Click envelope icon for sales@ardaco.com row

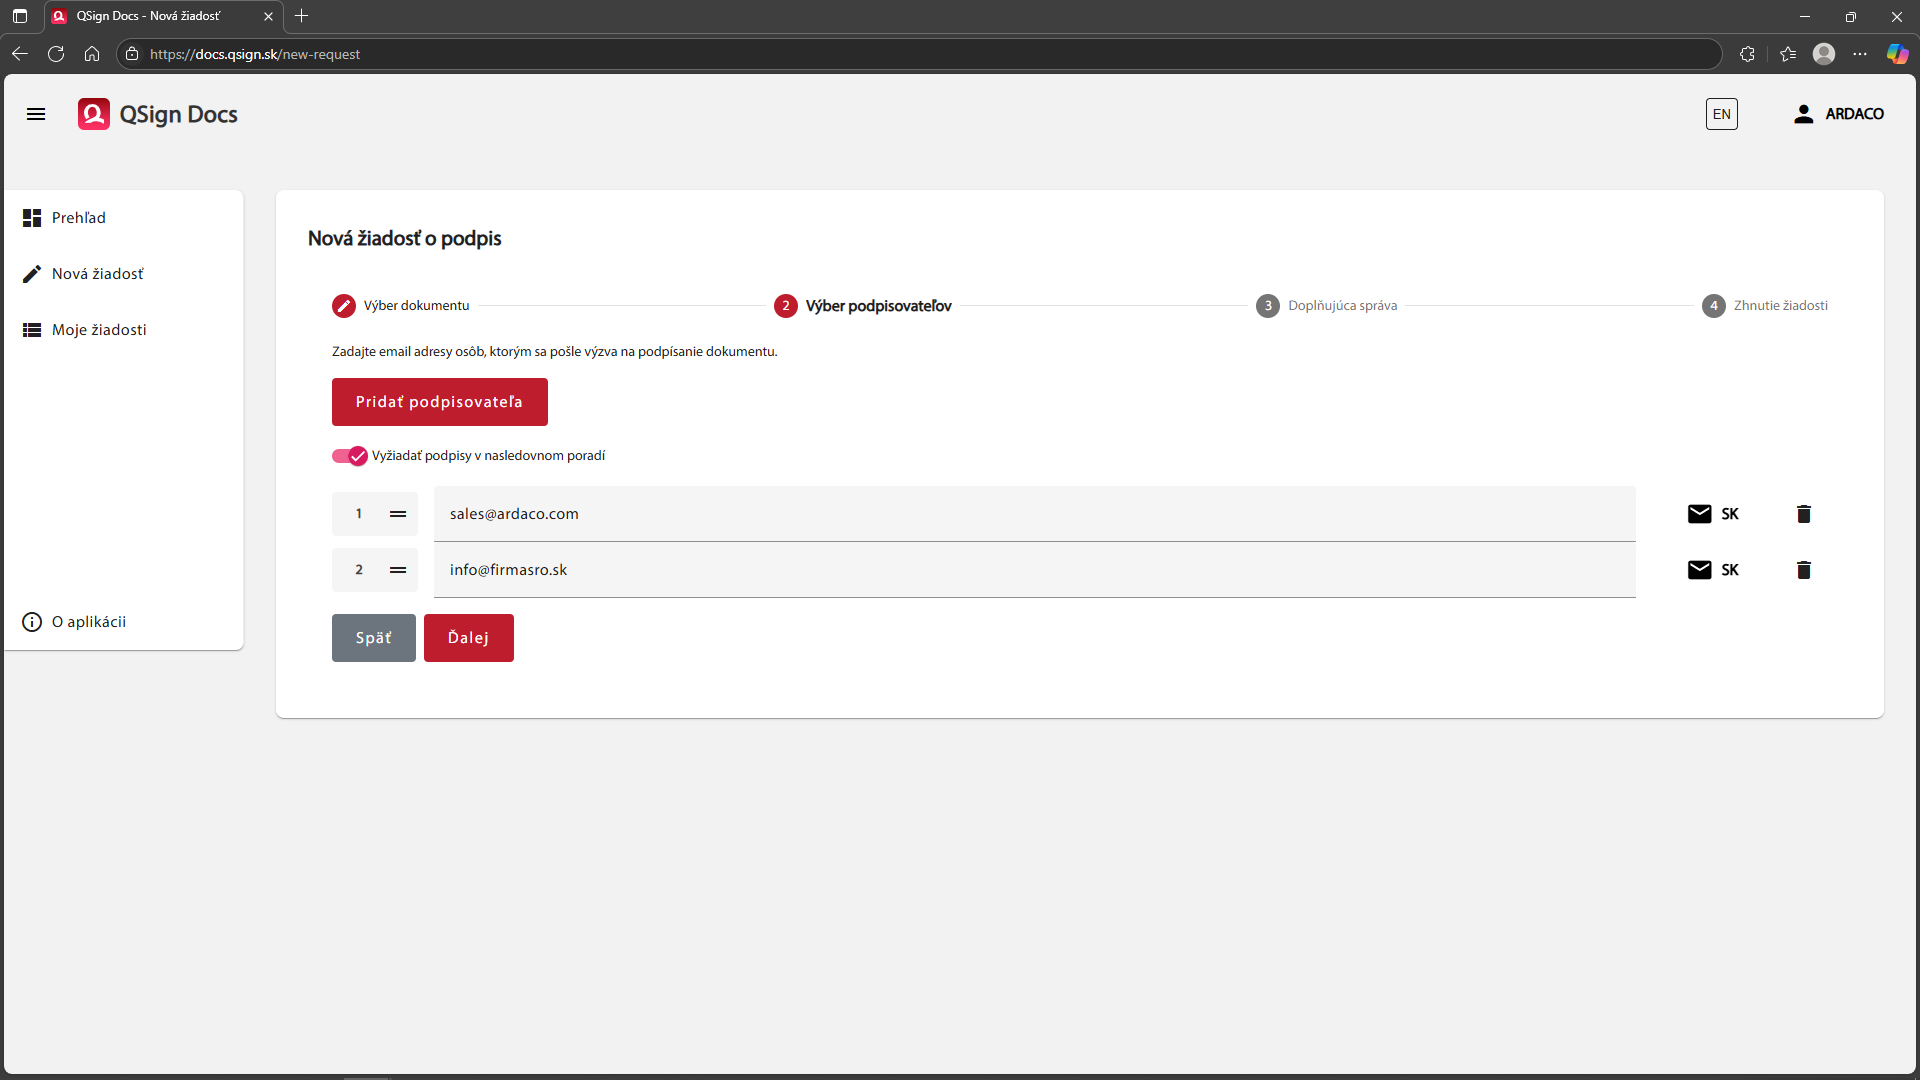(x=1699, y=514)
